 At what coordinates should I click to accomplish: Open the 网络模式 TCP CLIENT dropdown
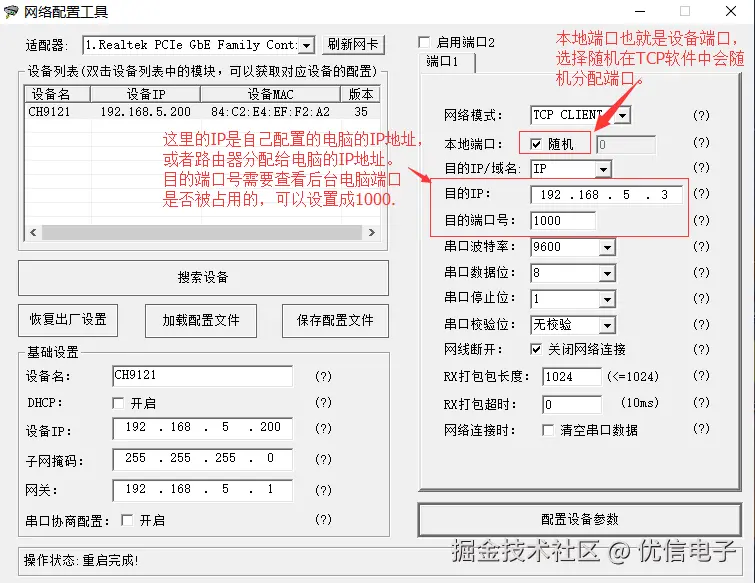[623, 116]
